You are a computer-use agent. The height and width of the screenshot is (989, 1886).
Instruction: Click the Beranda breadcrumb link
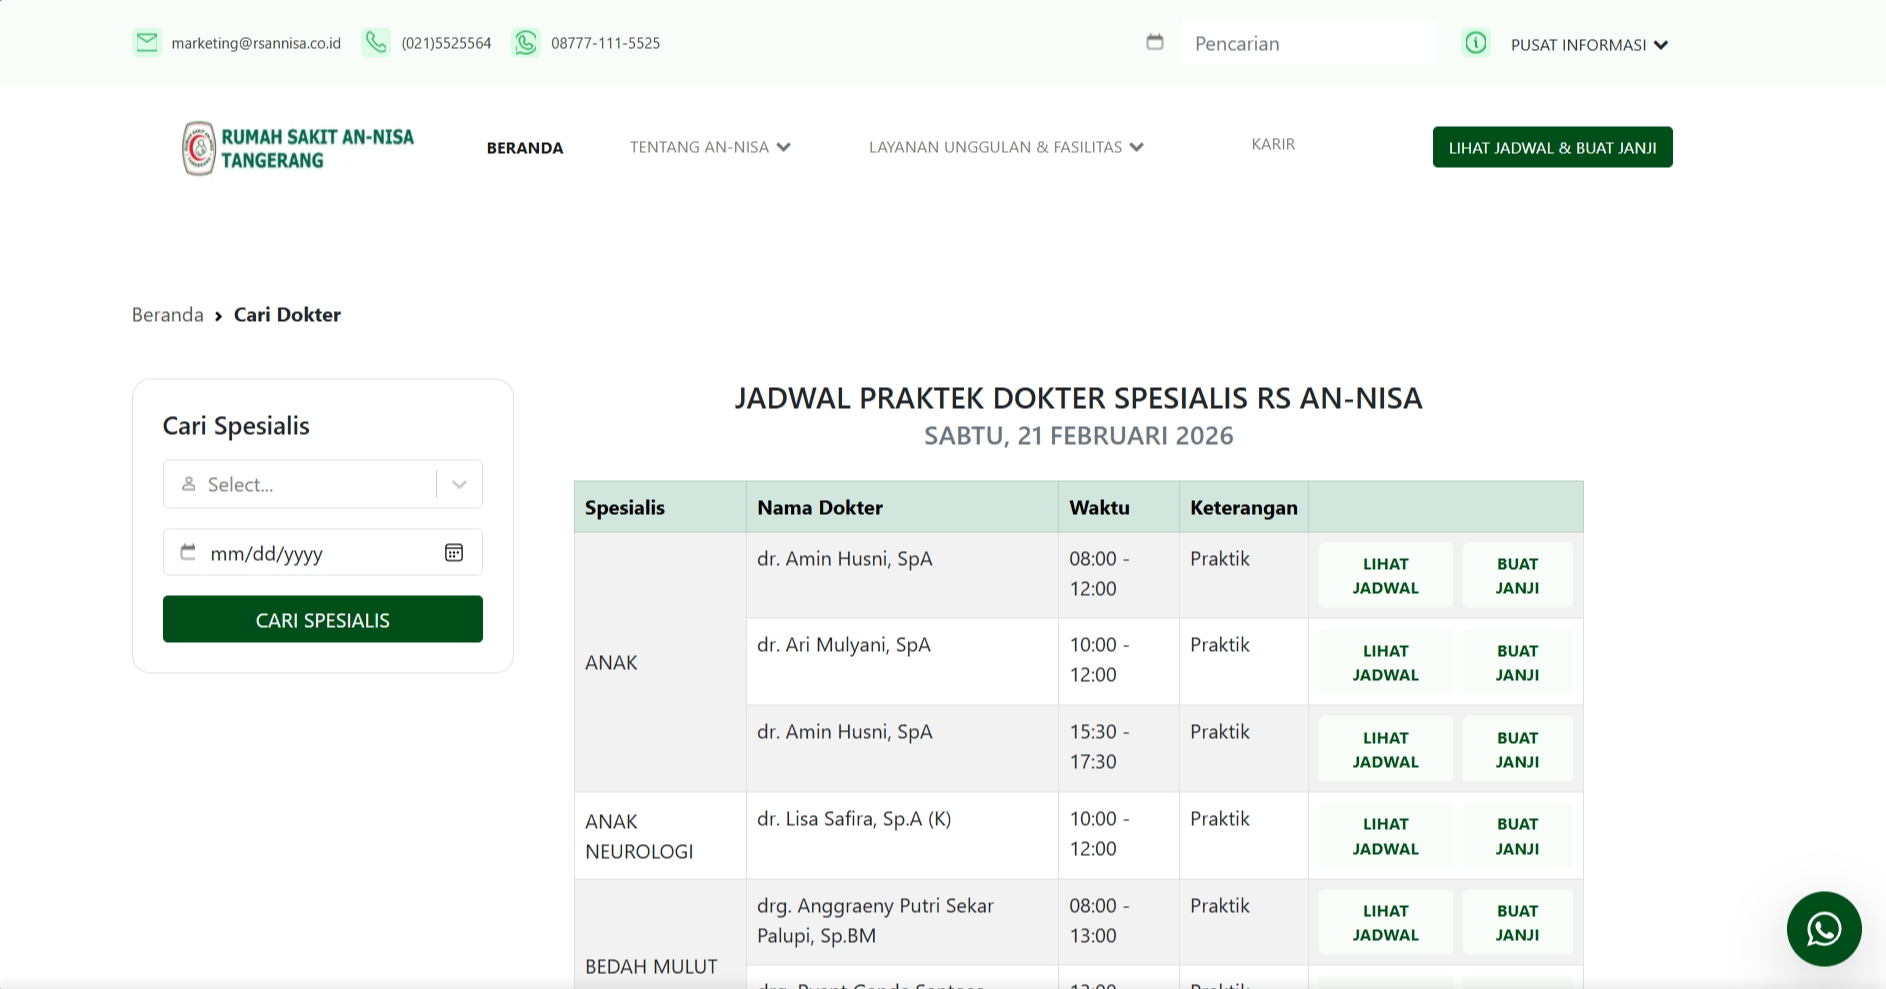[166, 314]
